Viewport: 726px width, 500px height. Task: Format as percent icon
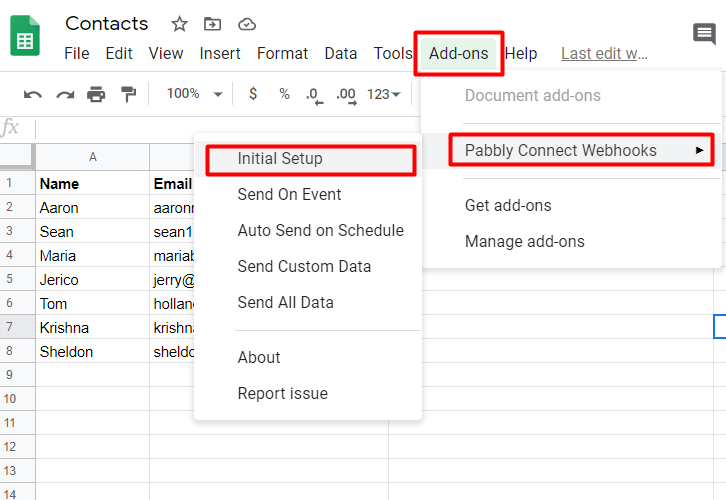point(284,94)
